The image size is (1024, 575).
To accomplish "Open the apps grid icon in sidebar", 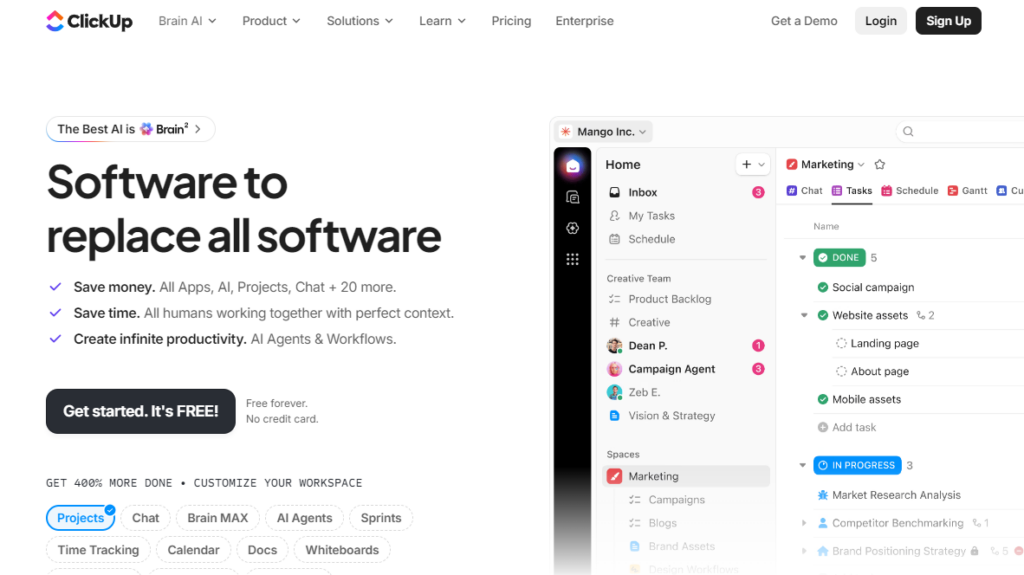I will (573, 259).
